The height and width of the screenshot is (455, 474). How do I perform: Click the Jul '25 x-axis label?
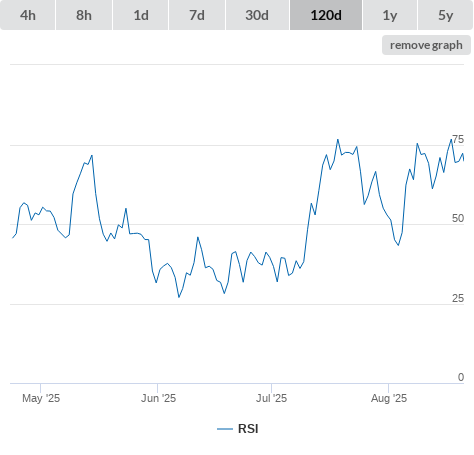[271, 398]
